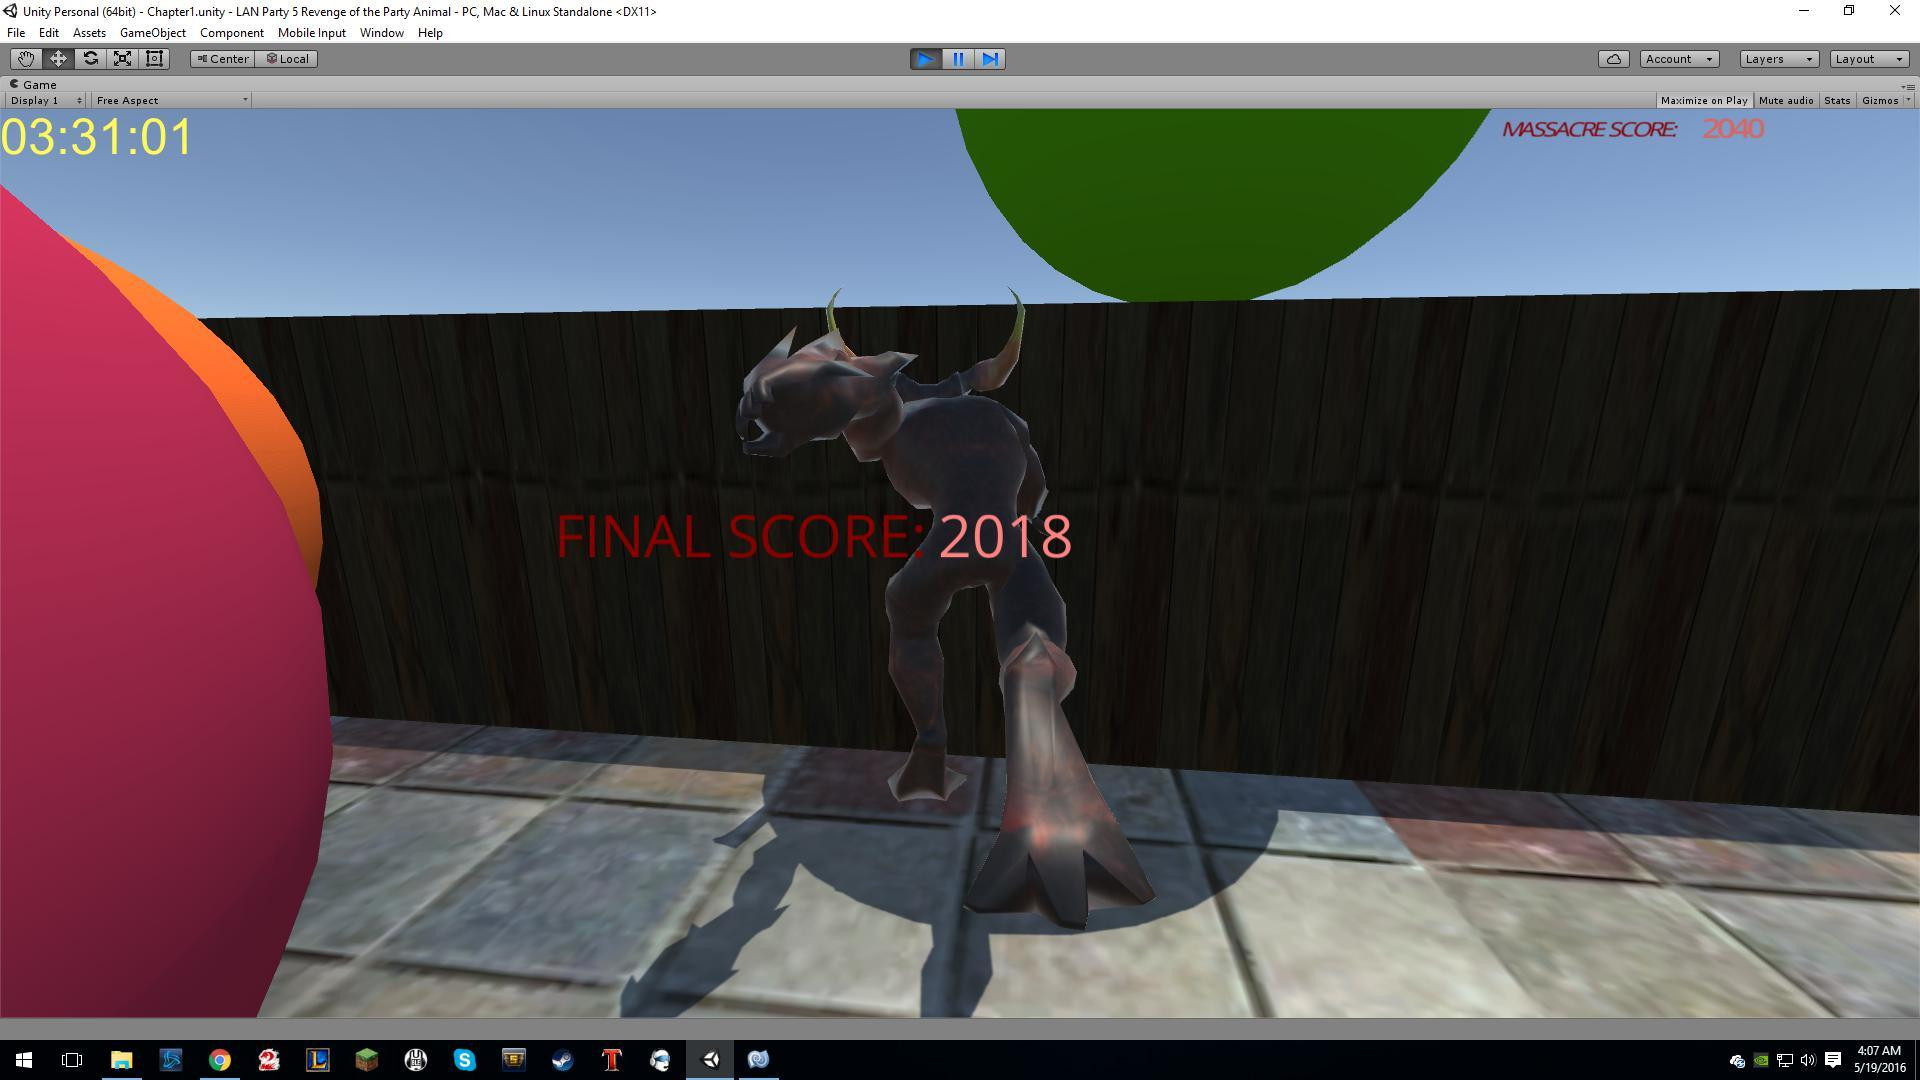Open the notification center icon

[x=1833, y=1060]
